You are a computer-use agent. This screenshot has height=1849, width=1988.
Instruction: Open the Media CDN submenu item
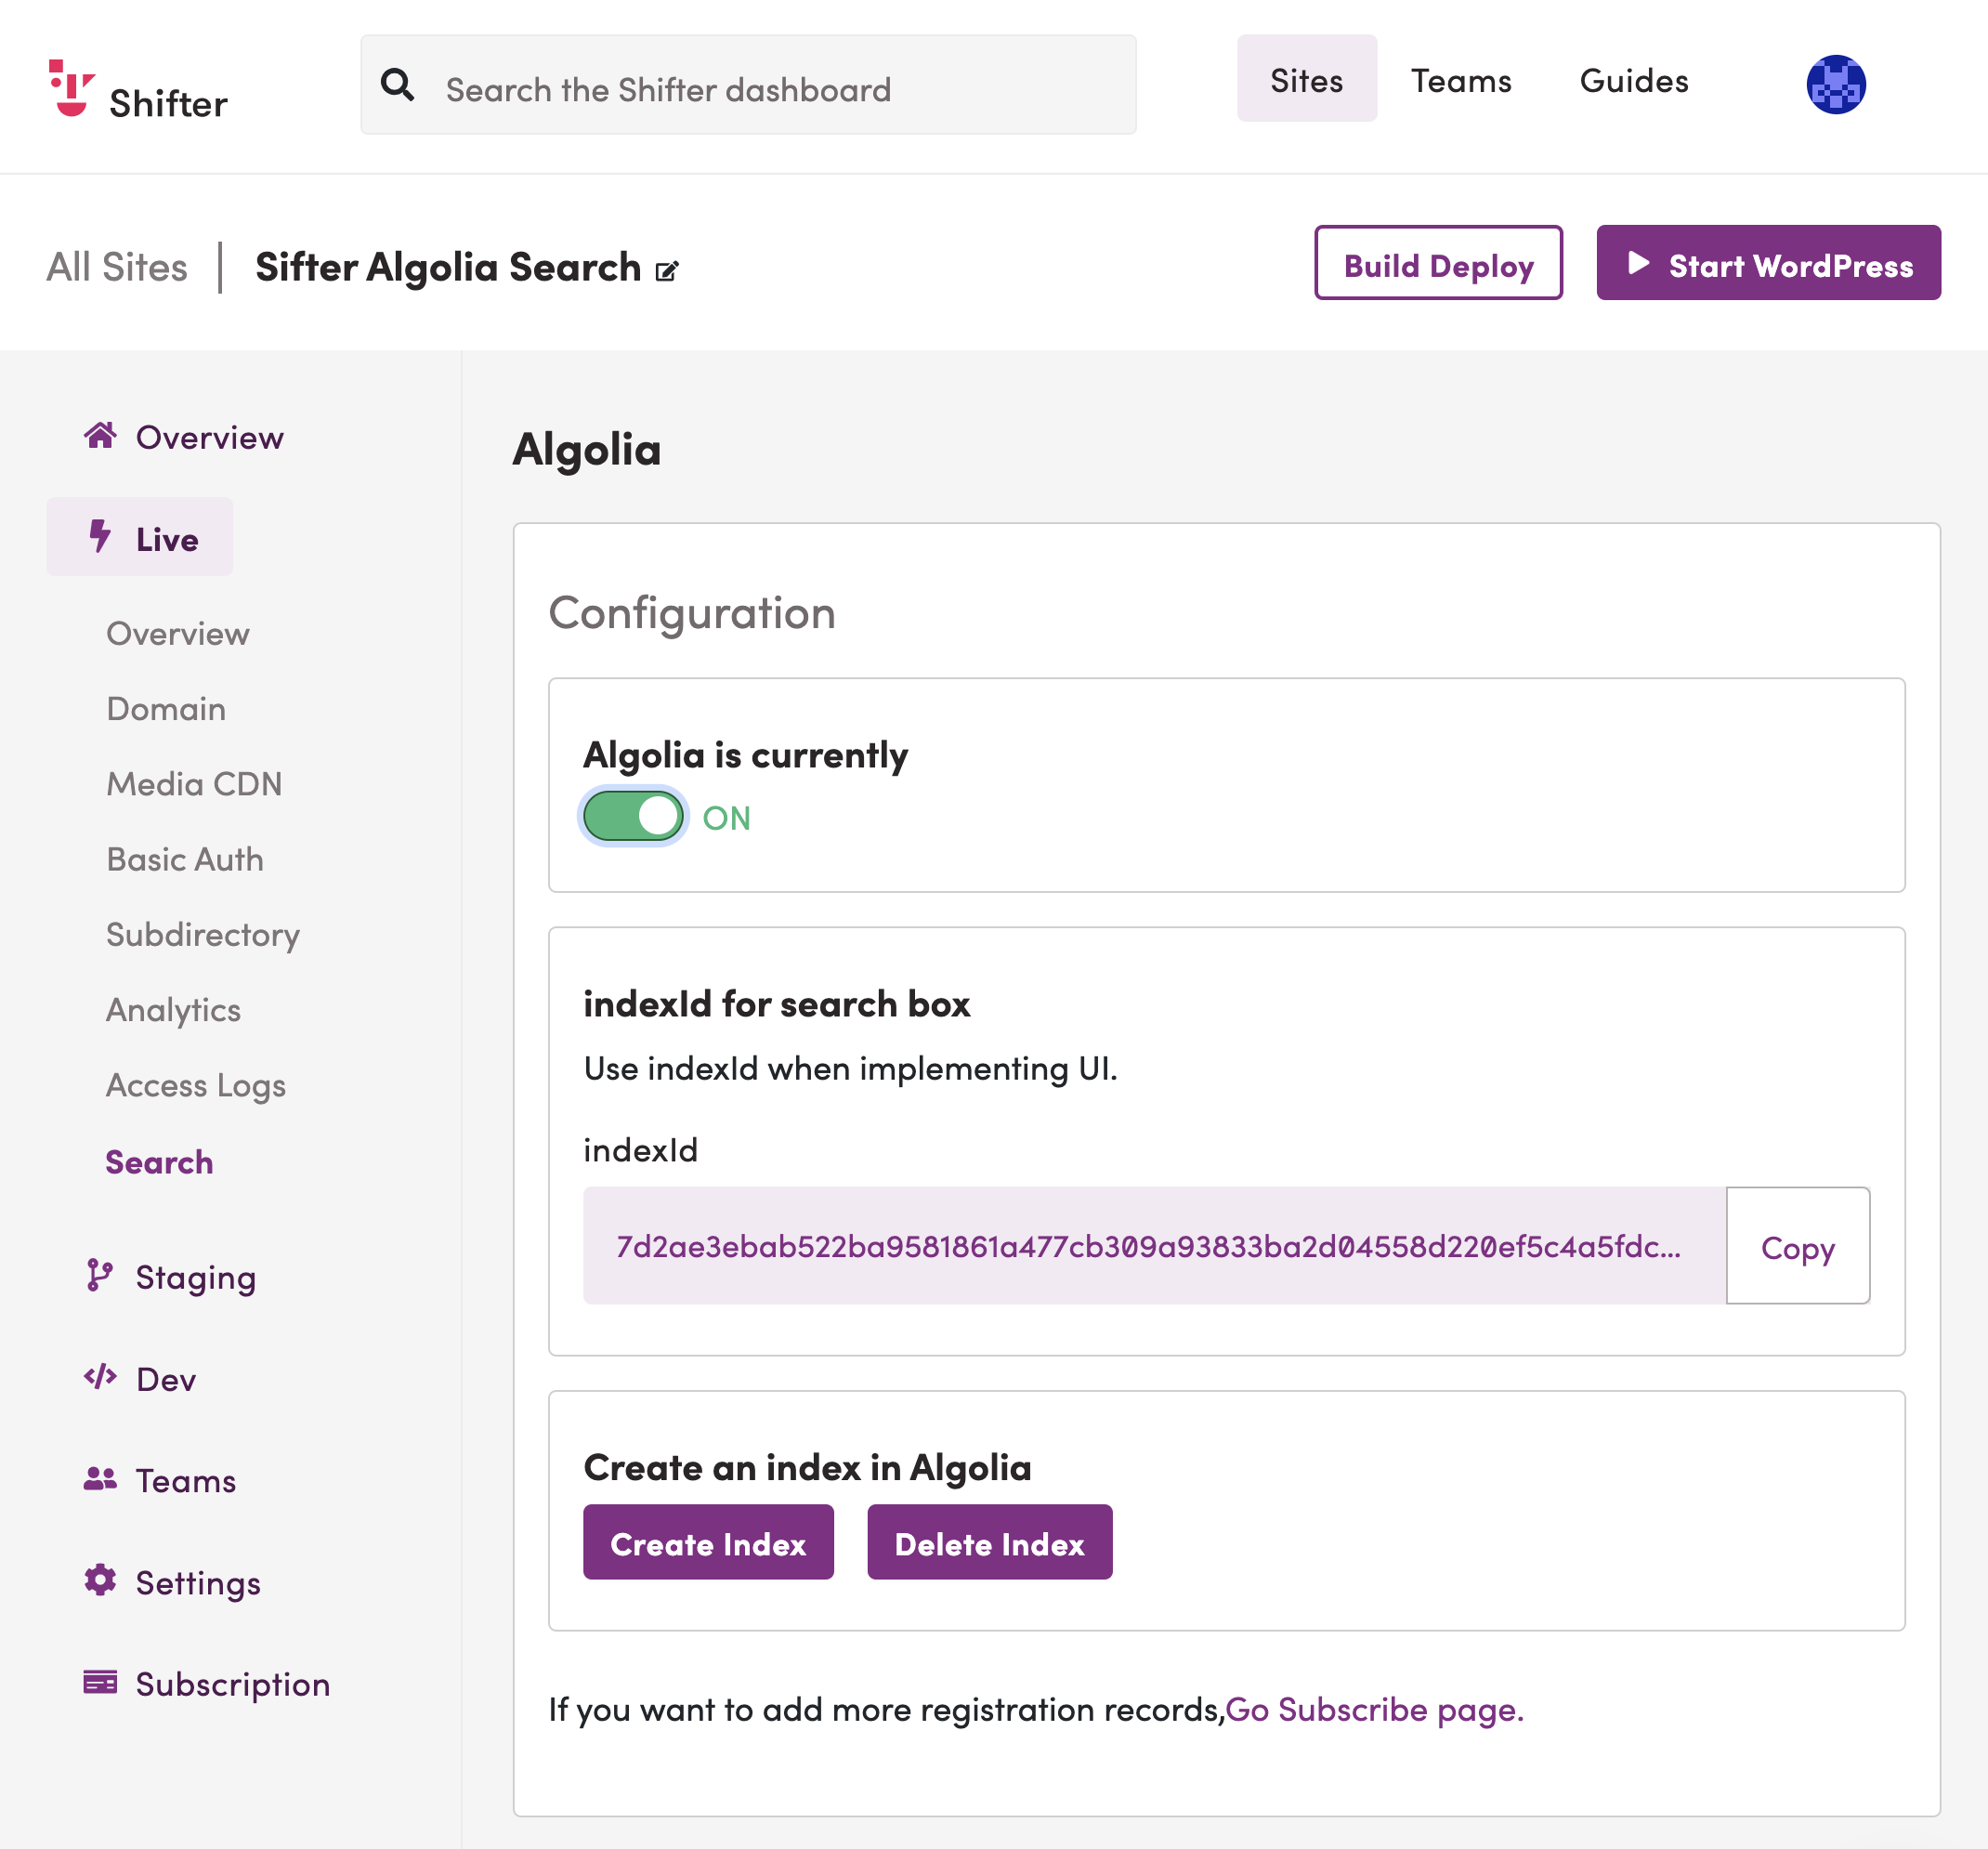[194, 784]
